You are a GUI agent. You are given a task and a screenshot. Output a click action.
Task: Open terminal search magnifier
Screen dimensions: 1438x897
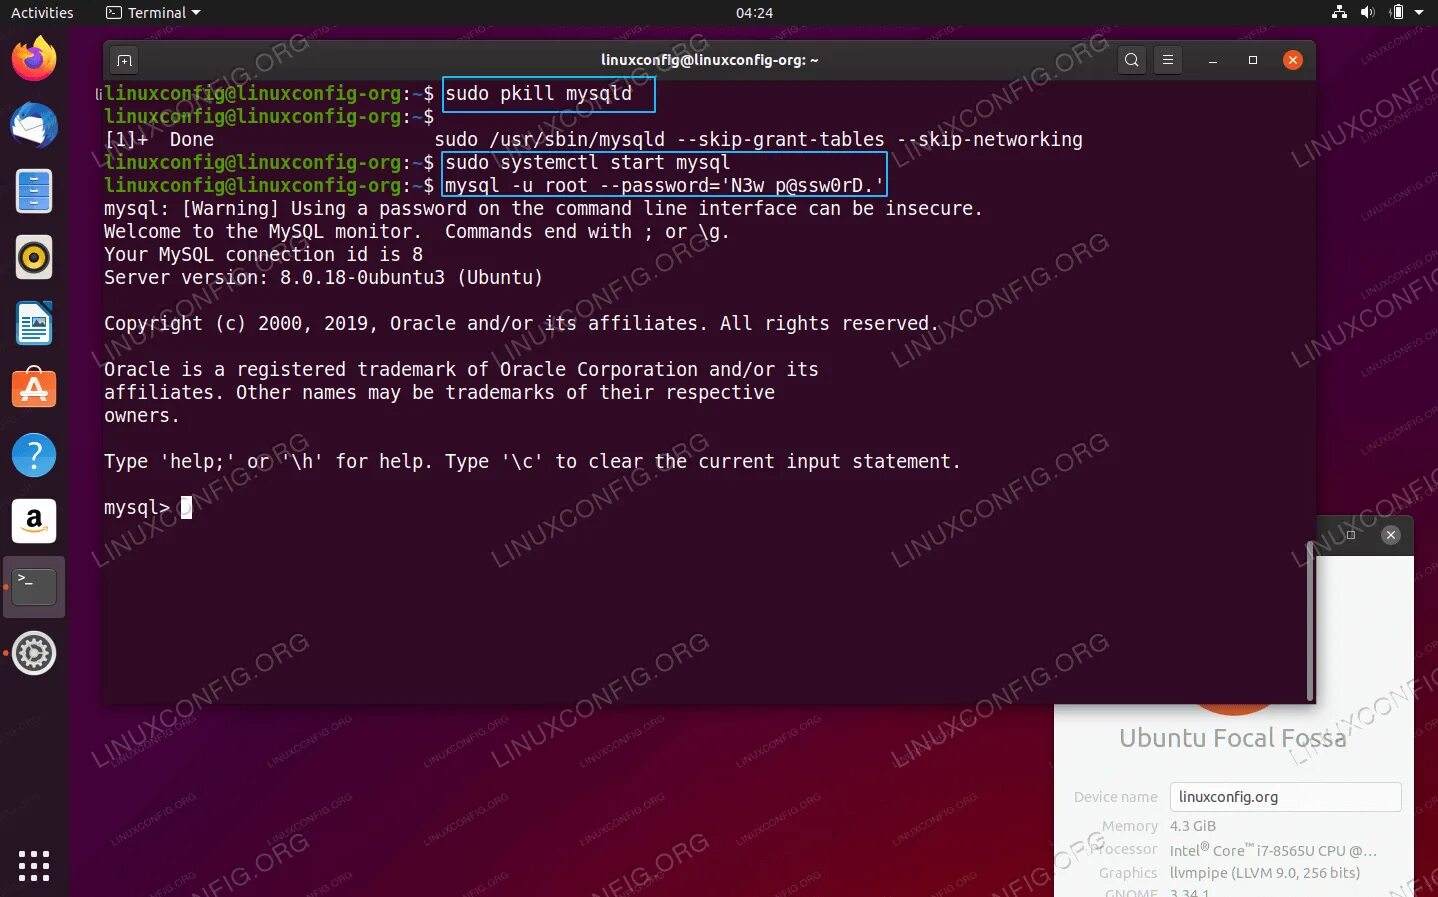click(x=1131, y=60)
